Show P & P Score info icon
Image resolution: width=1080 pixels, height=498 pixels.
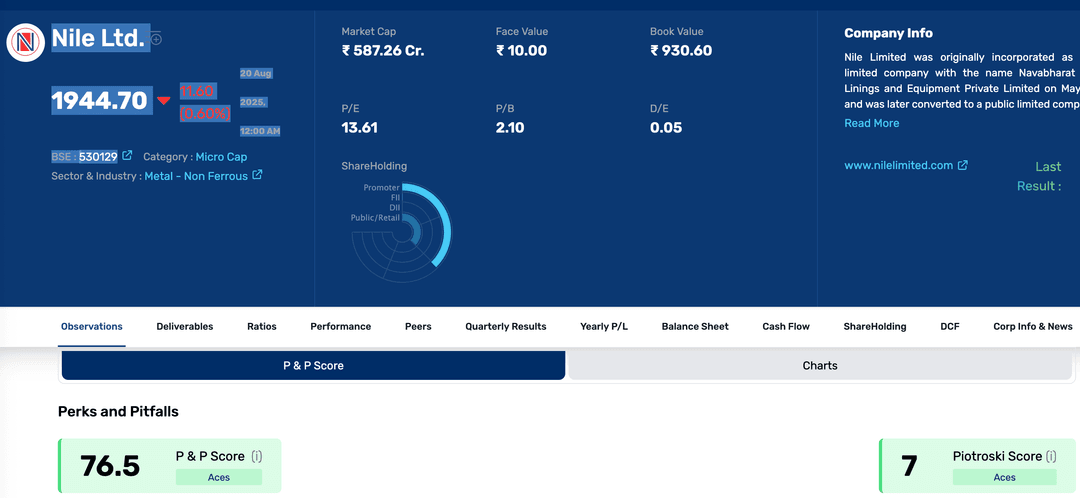[256, 456]
